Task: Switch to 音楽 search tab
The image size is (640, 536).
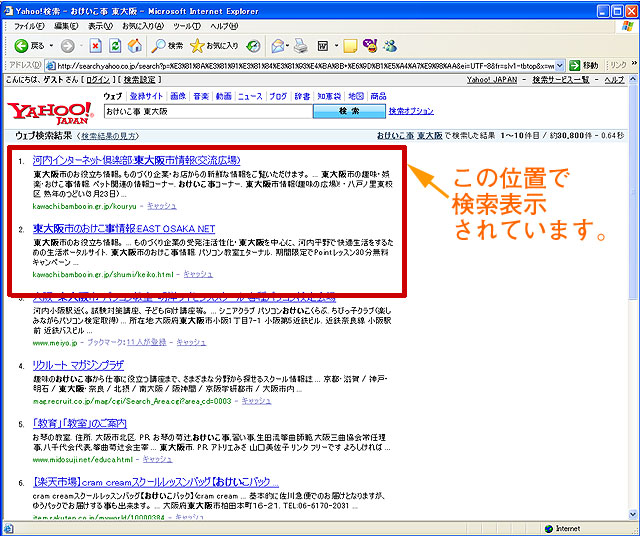Action: coord(201,96)
